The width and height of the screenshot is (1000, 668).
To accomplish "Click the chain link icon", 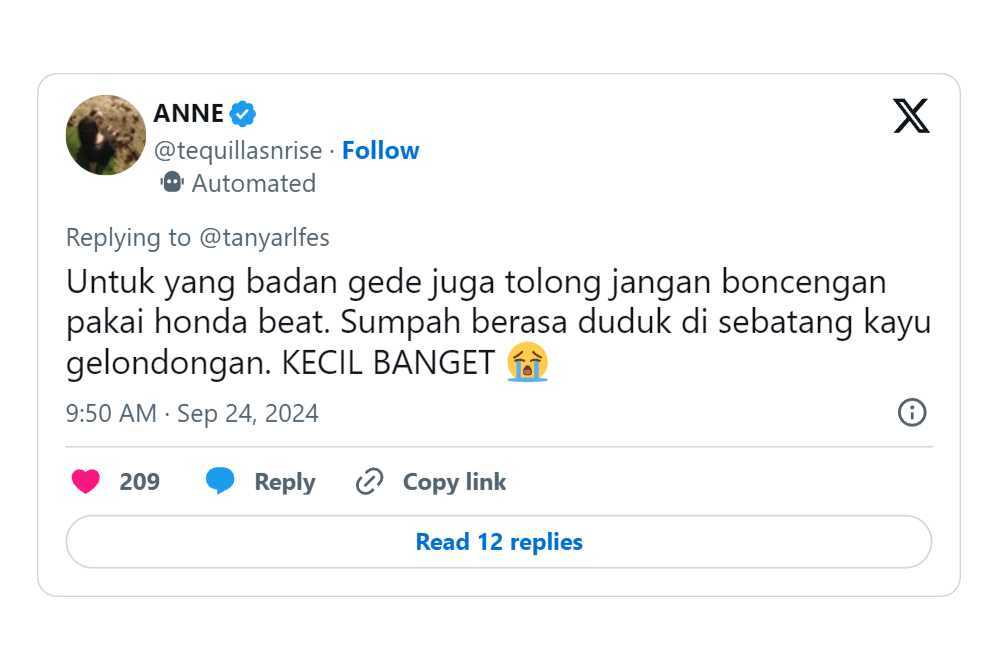I will pyautogui.click(x=370, y=482).
